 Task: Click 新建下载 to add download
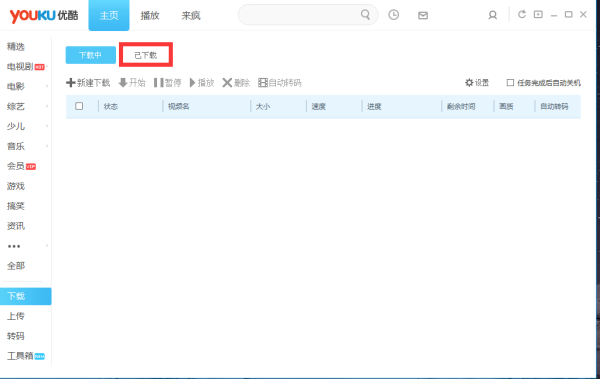(x=88, y=83)
